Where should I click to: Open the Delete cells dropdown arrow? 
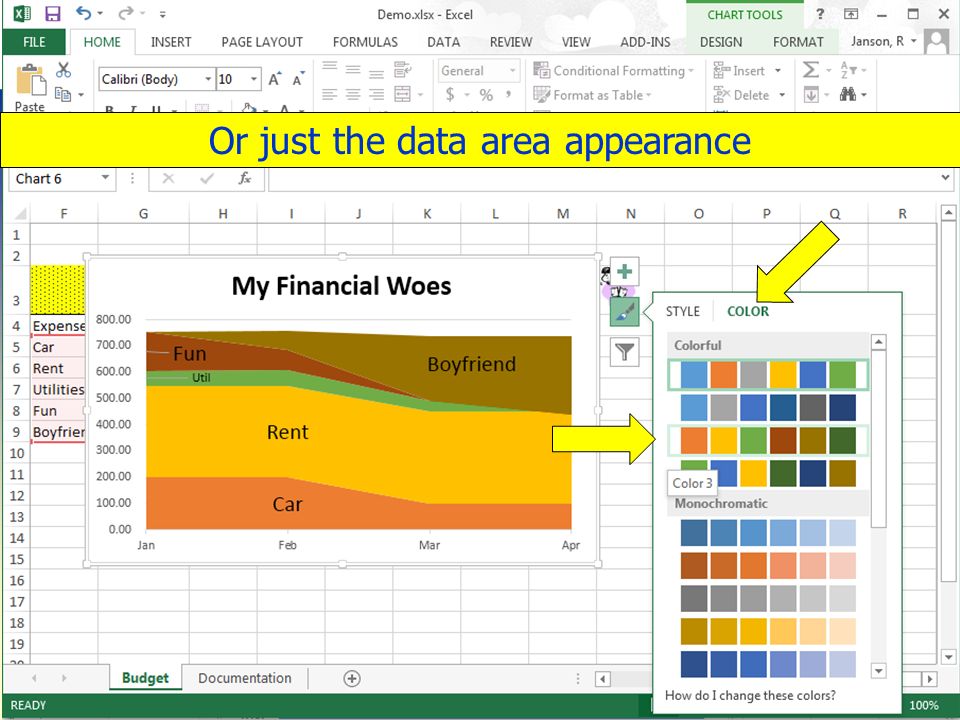(782, 95)
